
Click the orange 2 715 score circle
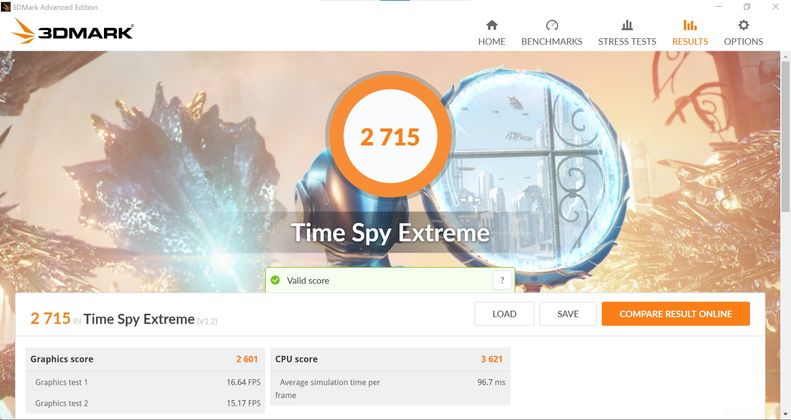click(390, 136)
